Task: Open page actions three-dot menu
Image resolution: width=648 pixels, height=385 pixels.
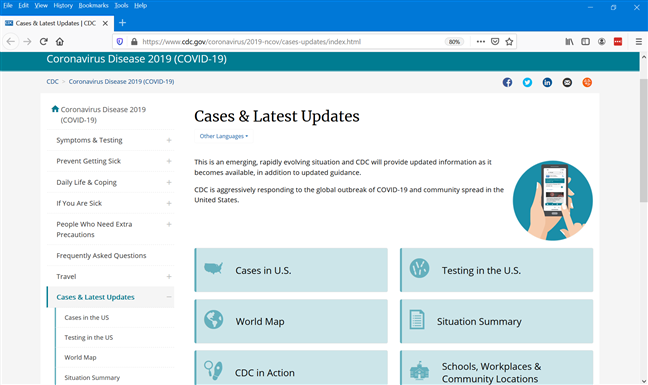Action: click(481, 42)
